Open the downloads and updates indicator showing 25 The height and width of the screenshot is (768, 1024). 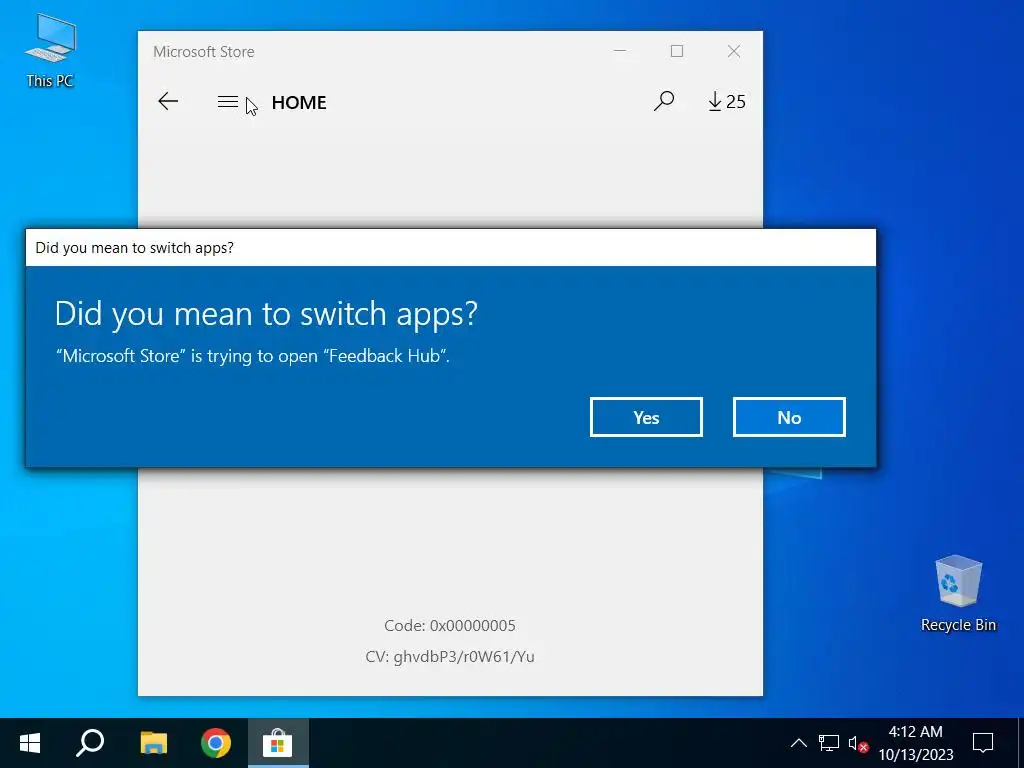coord(726,101)
